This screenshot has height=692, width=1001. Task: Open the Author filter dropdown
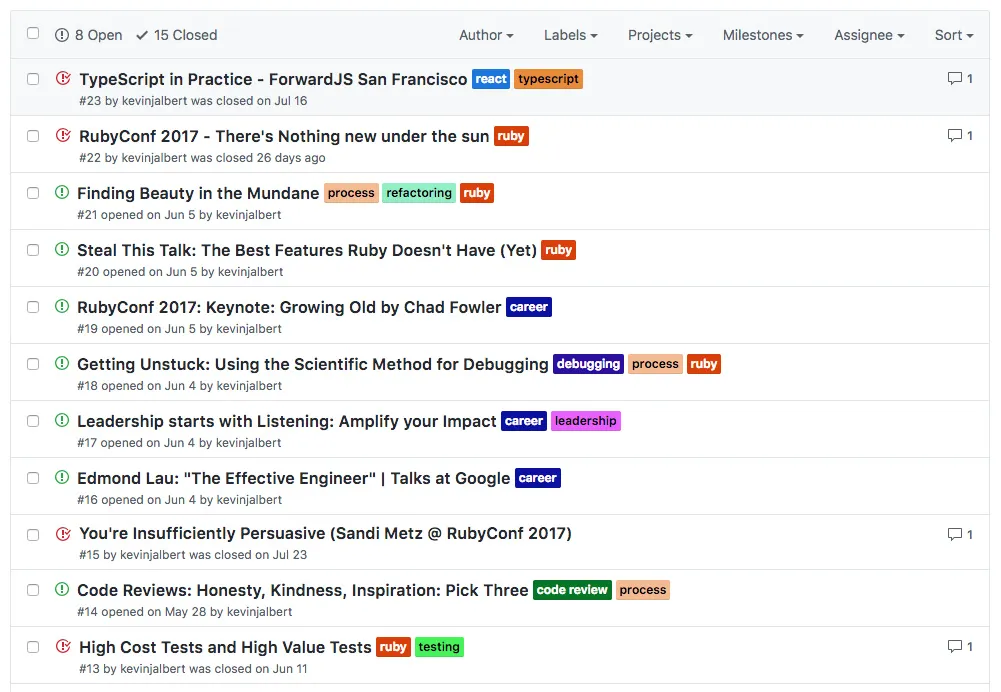point(486,35)
